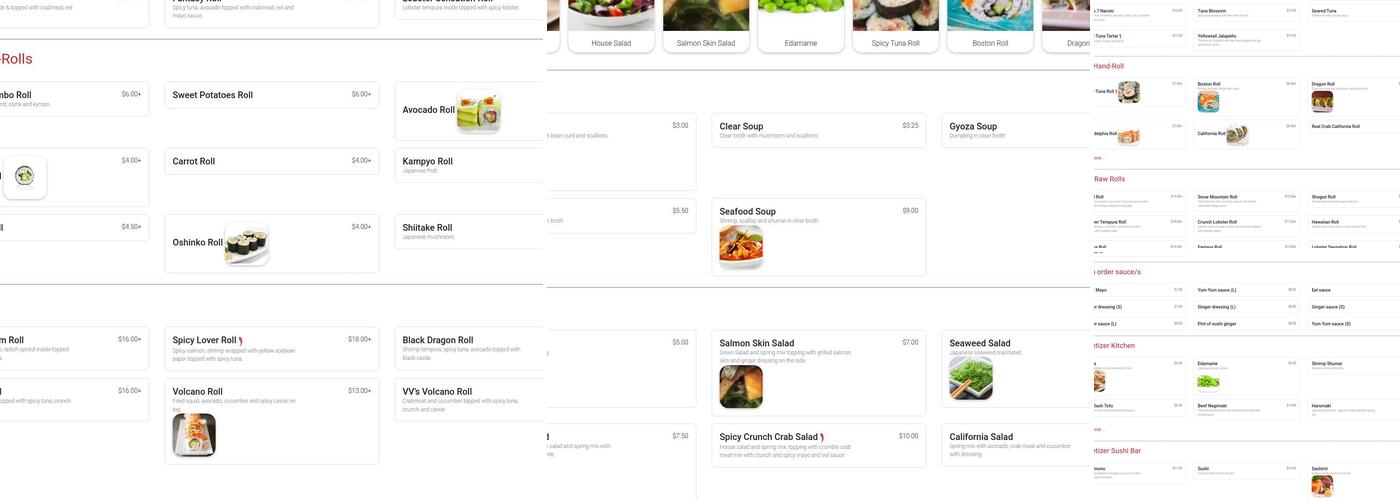This screenshot has height=500, width=1400.
Task: Select the Kampyo Roll item
Action: point(470,165)
